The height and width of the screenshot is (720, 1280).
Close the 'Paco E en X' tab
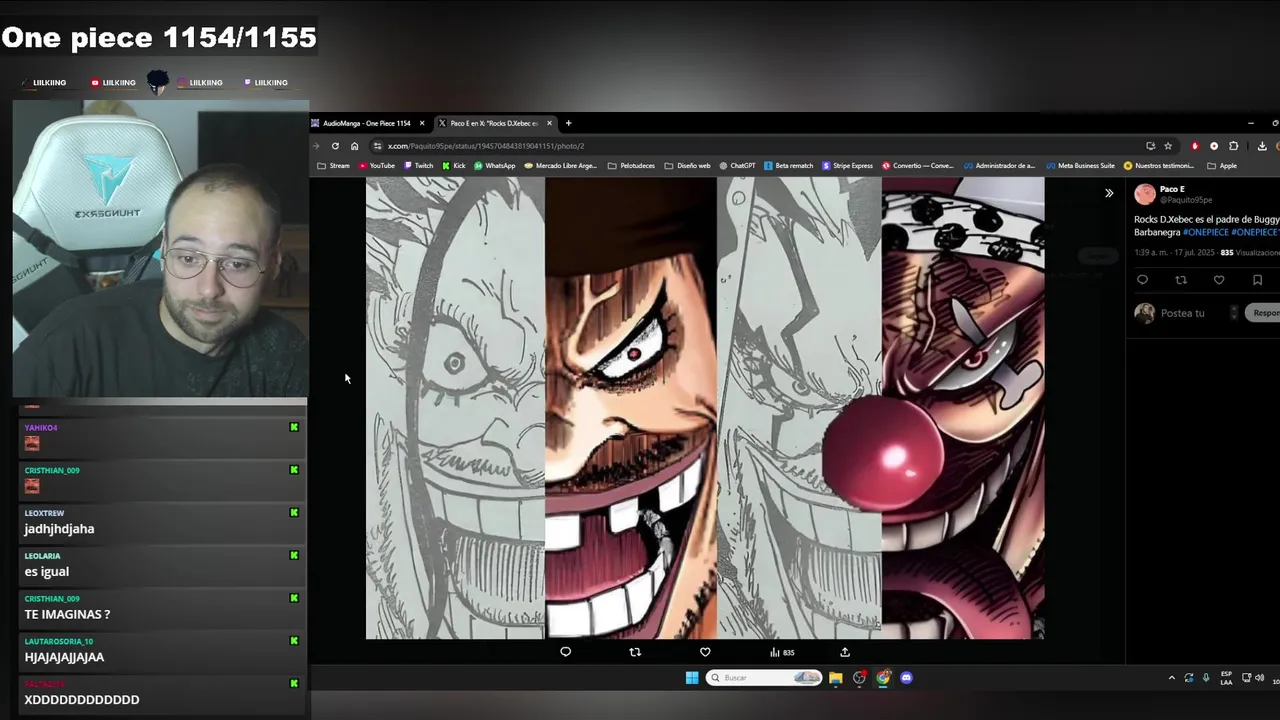[x=549, y=123]
